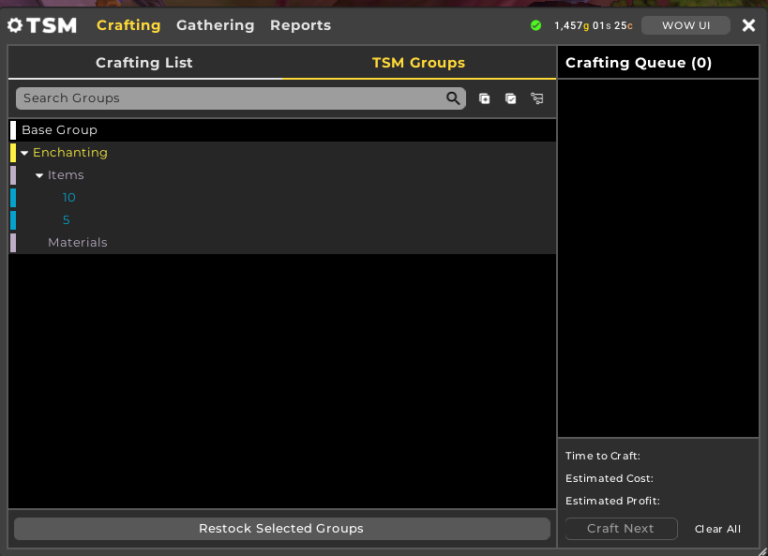This screenshot has height=556, width=768.
Task: Select the group named 5
Action: click(x=282, y=220)
